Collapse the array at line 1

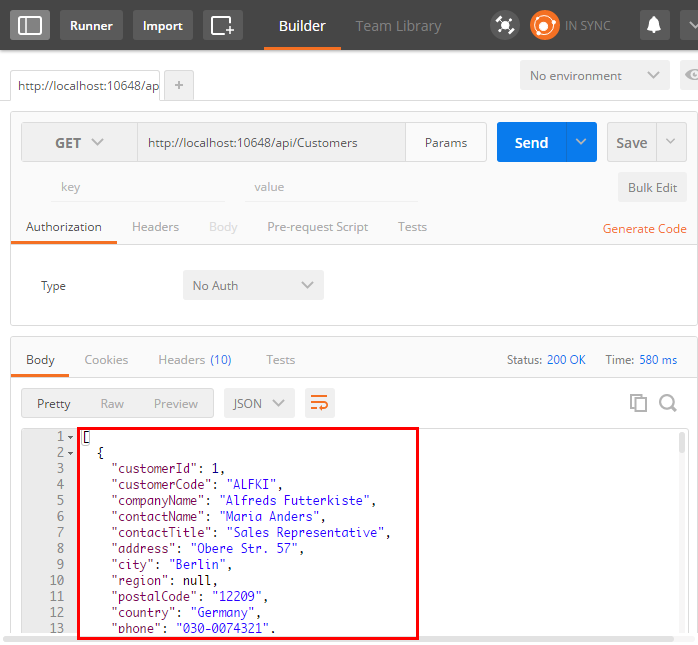click(x=70, y=438)
